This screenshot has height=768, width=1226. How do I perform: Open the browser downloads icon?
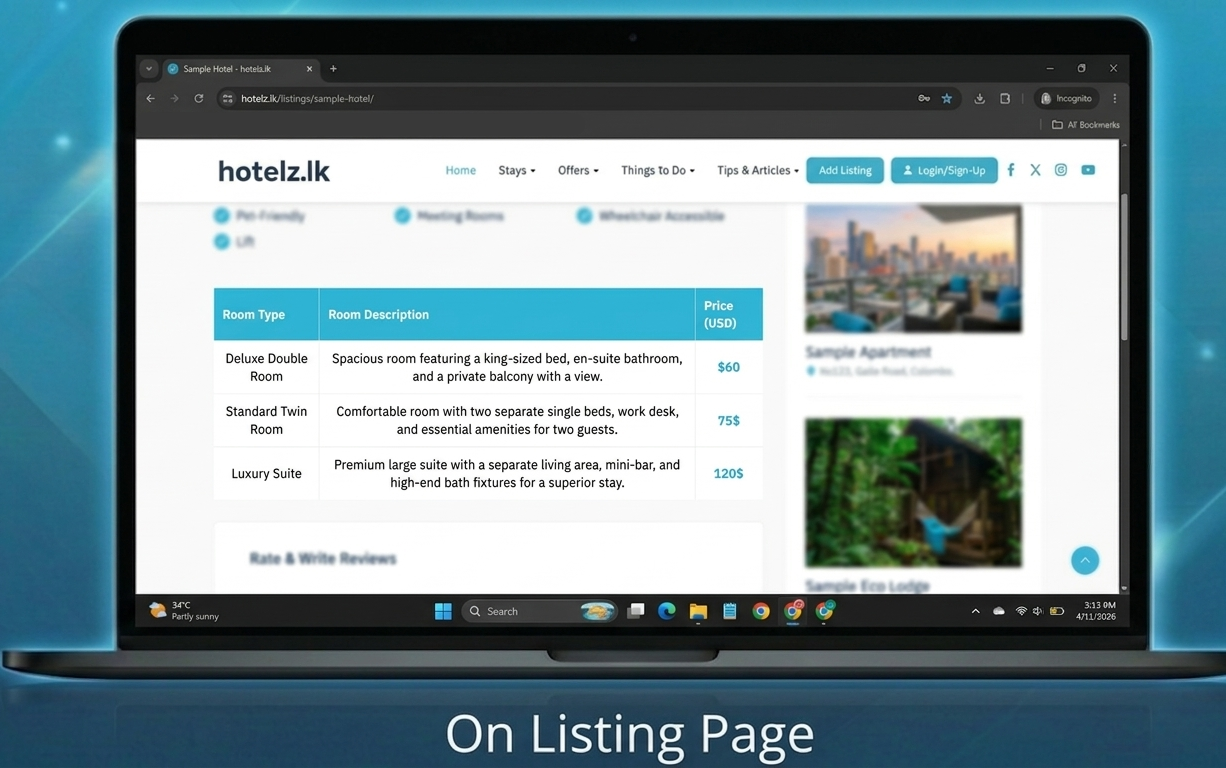(x=979, y=98)
